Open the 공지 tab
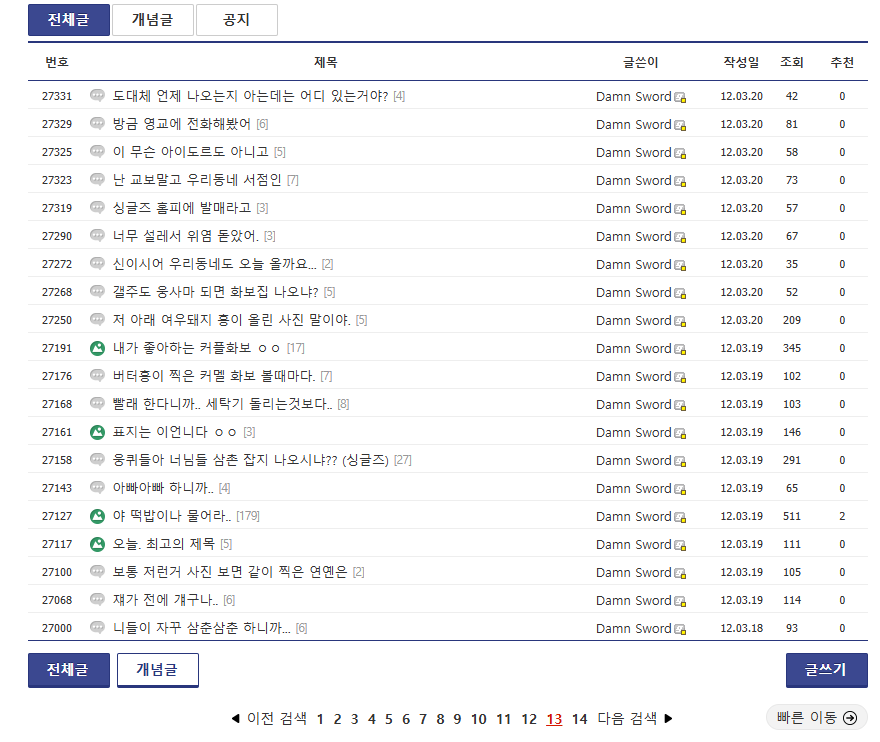 click(x=236, y=20)
